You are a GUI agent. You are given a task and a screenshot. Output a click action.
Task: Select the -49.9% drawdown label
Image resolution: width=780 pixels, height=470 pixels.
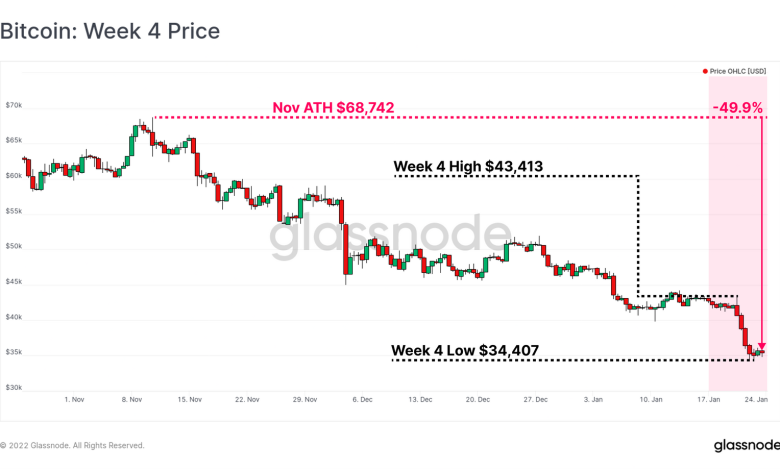[x=737, y=106]
